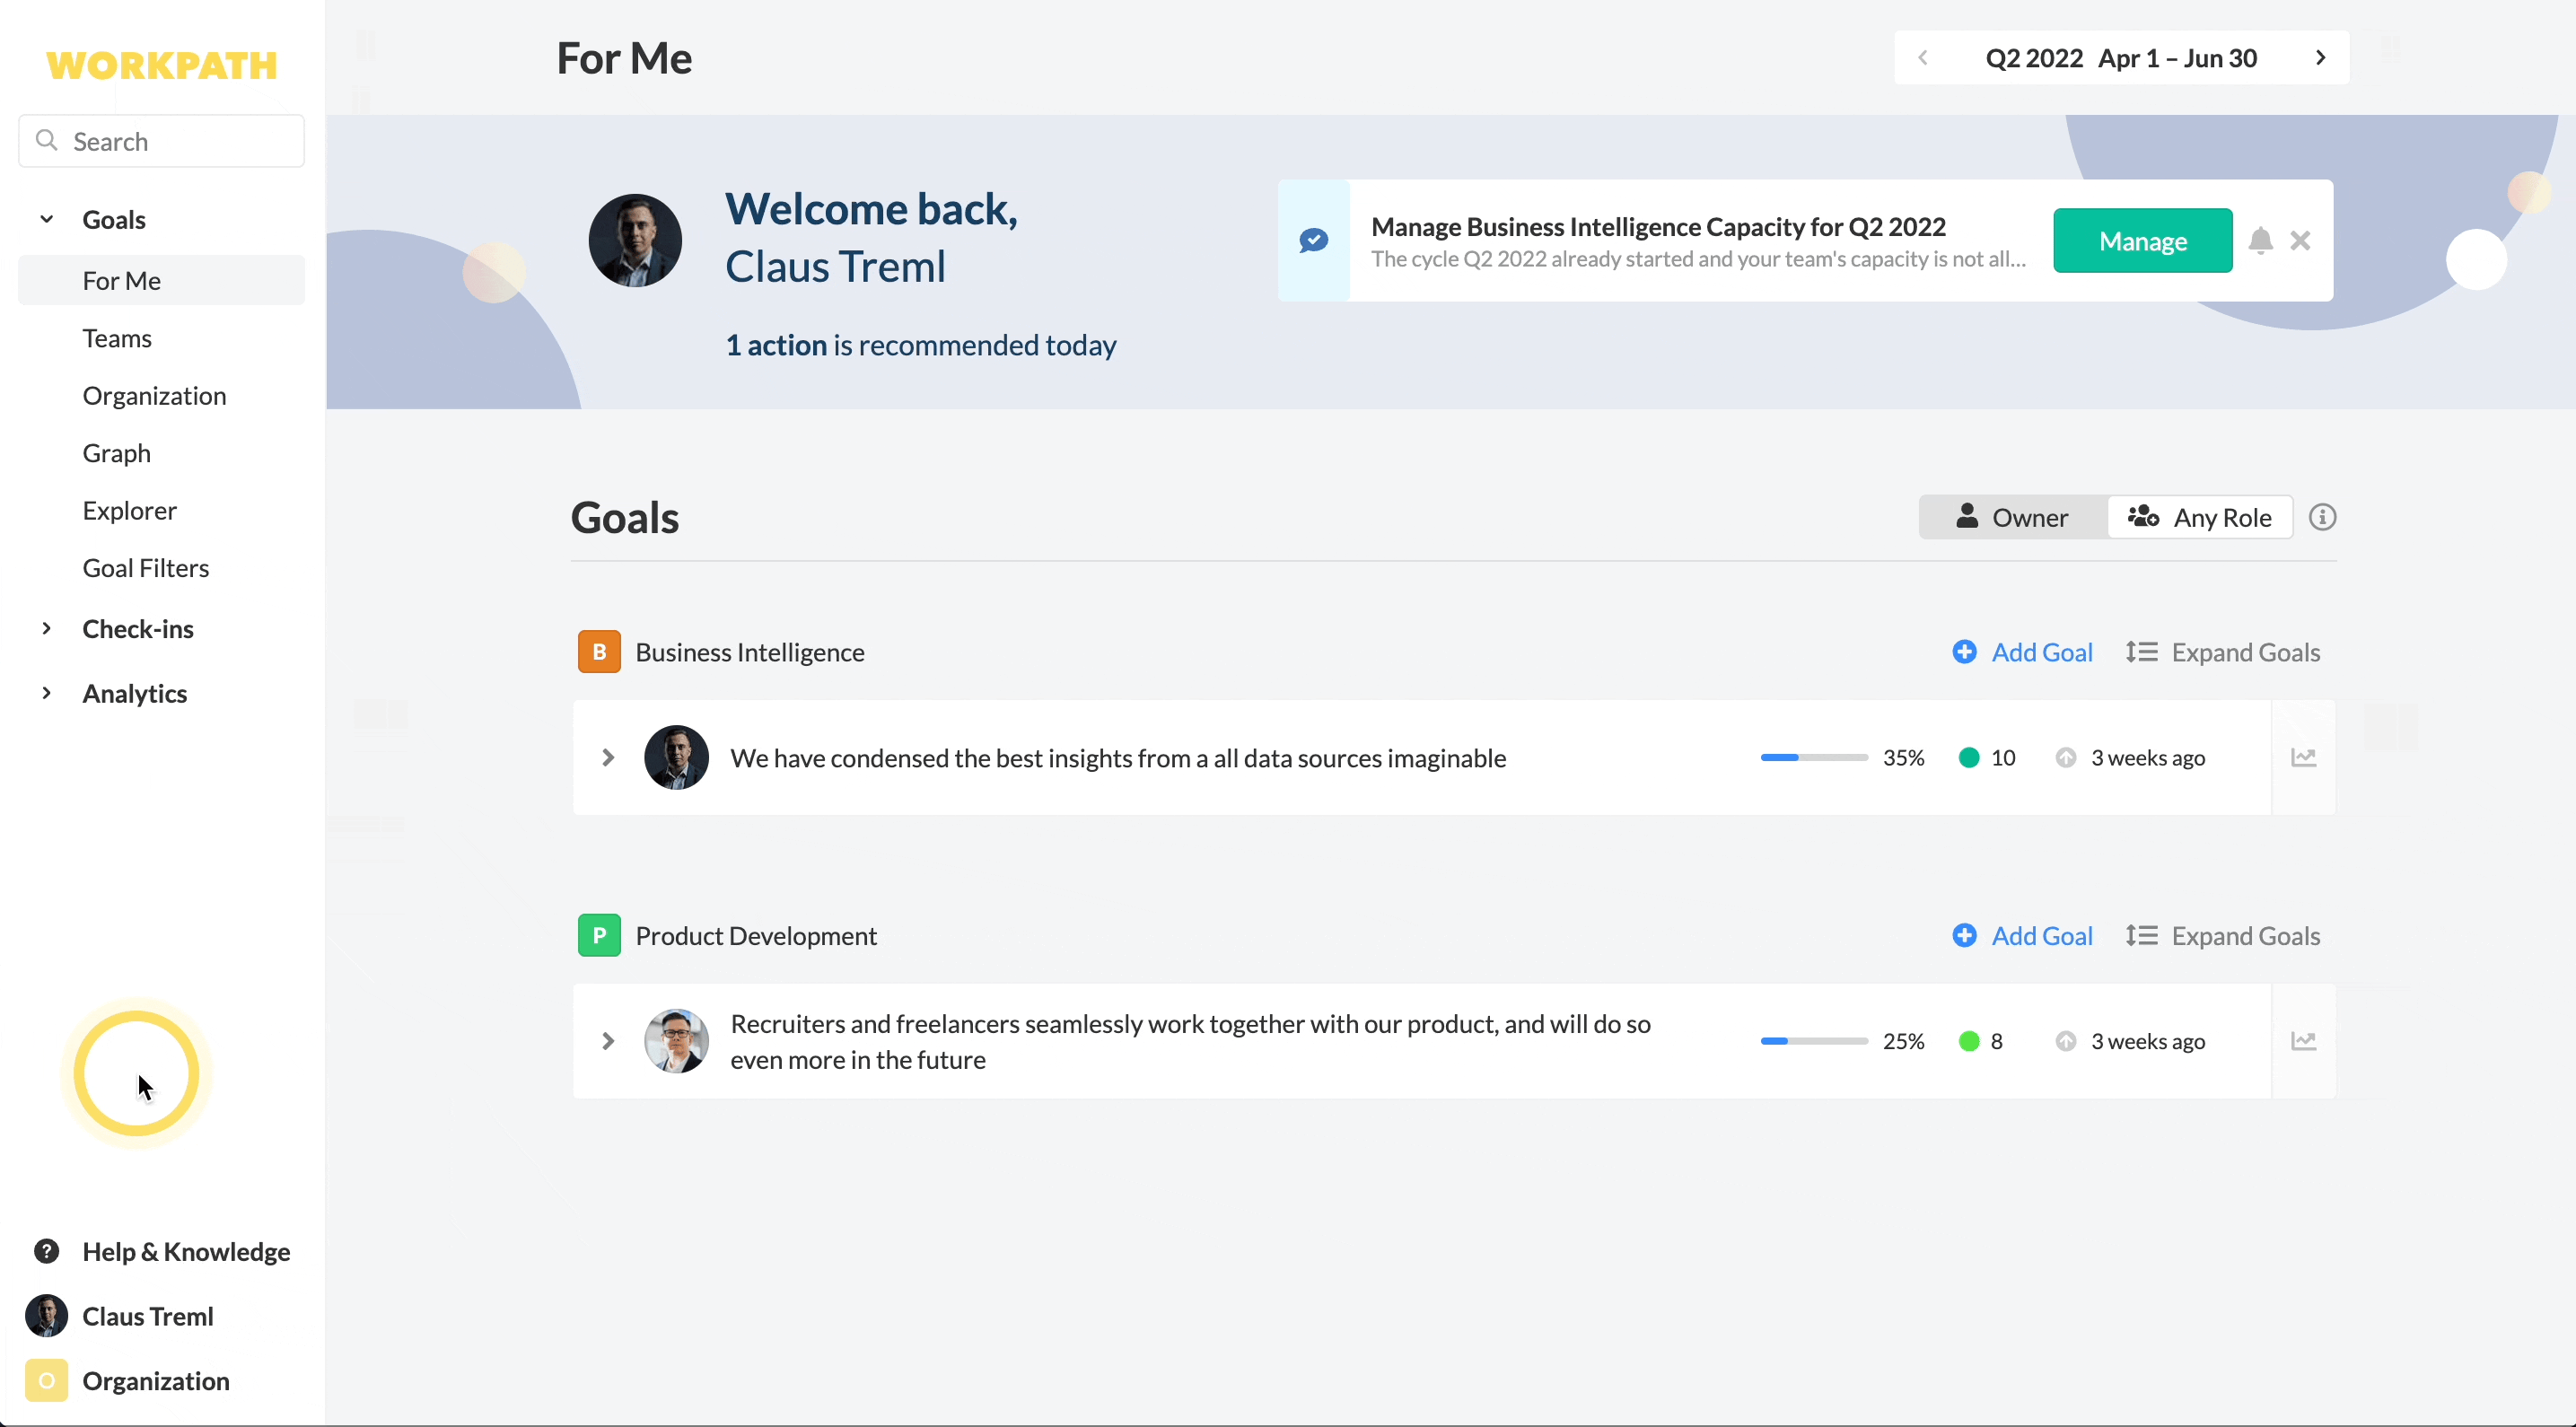
Task: Click the Check-ins label
Action: pos(138,628)
